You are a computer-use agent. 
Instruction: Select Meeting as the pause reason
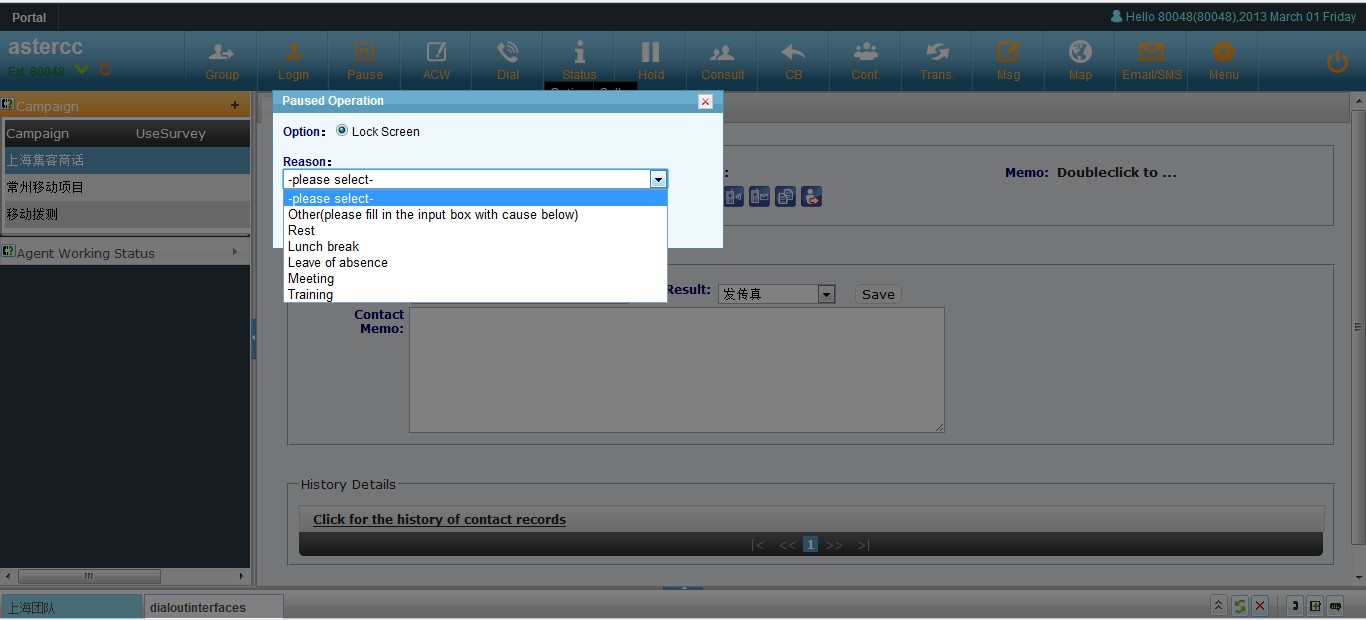tap(311, 279)
